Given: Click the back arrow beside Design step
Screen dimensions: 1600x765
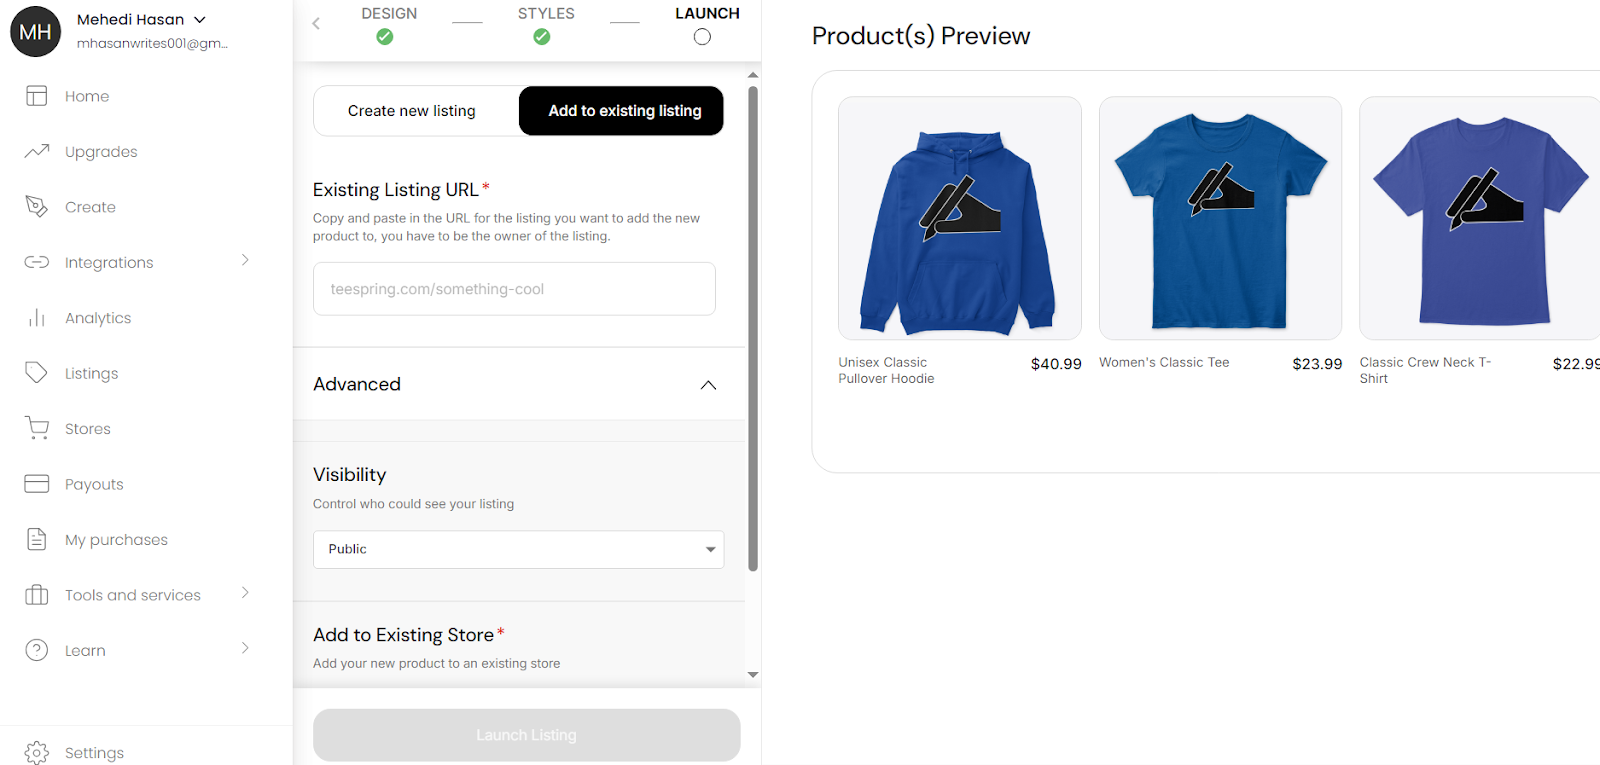Looking at the screenshot, I should 316,23.
